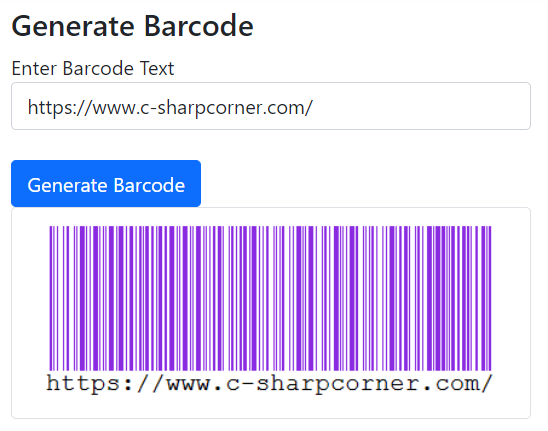Click the monospace URL caption under barcode
The width and height of the screenshot is (548, 431).
(269, 384)
